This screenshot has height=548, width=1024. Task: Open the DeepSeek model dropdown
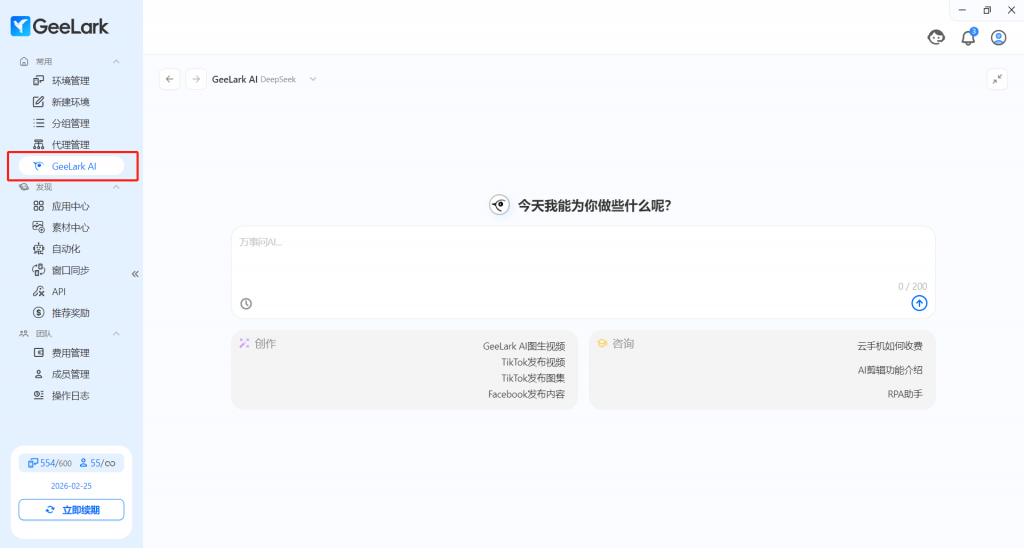pyautogui.click(x=312, y=79)
